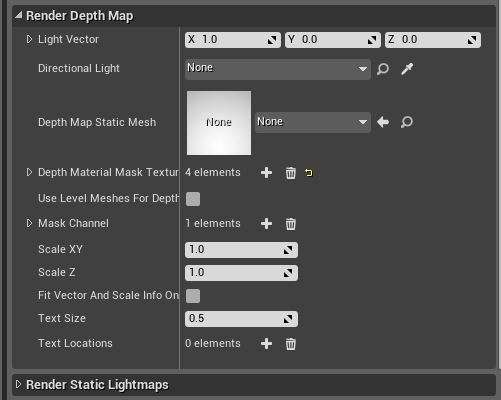Screen dimensions: 501x400
Task: Add element to Depth Material Mask Textures
Action: point(266,173)
